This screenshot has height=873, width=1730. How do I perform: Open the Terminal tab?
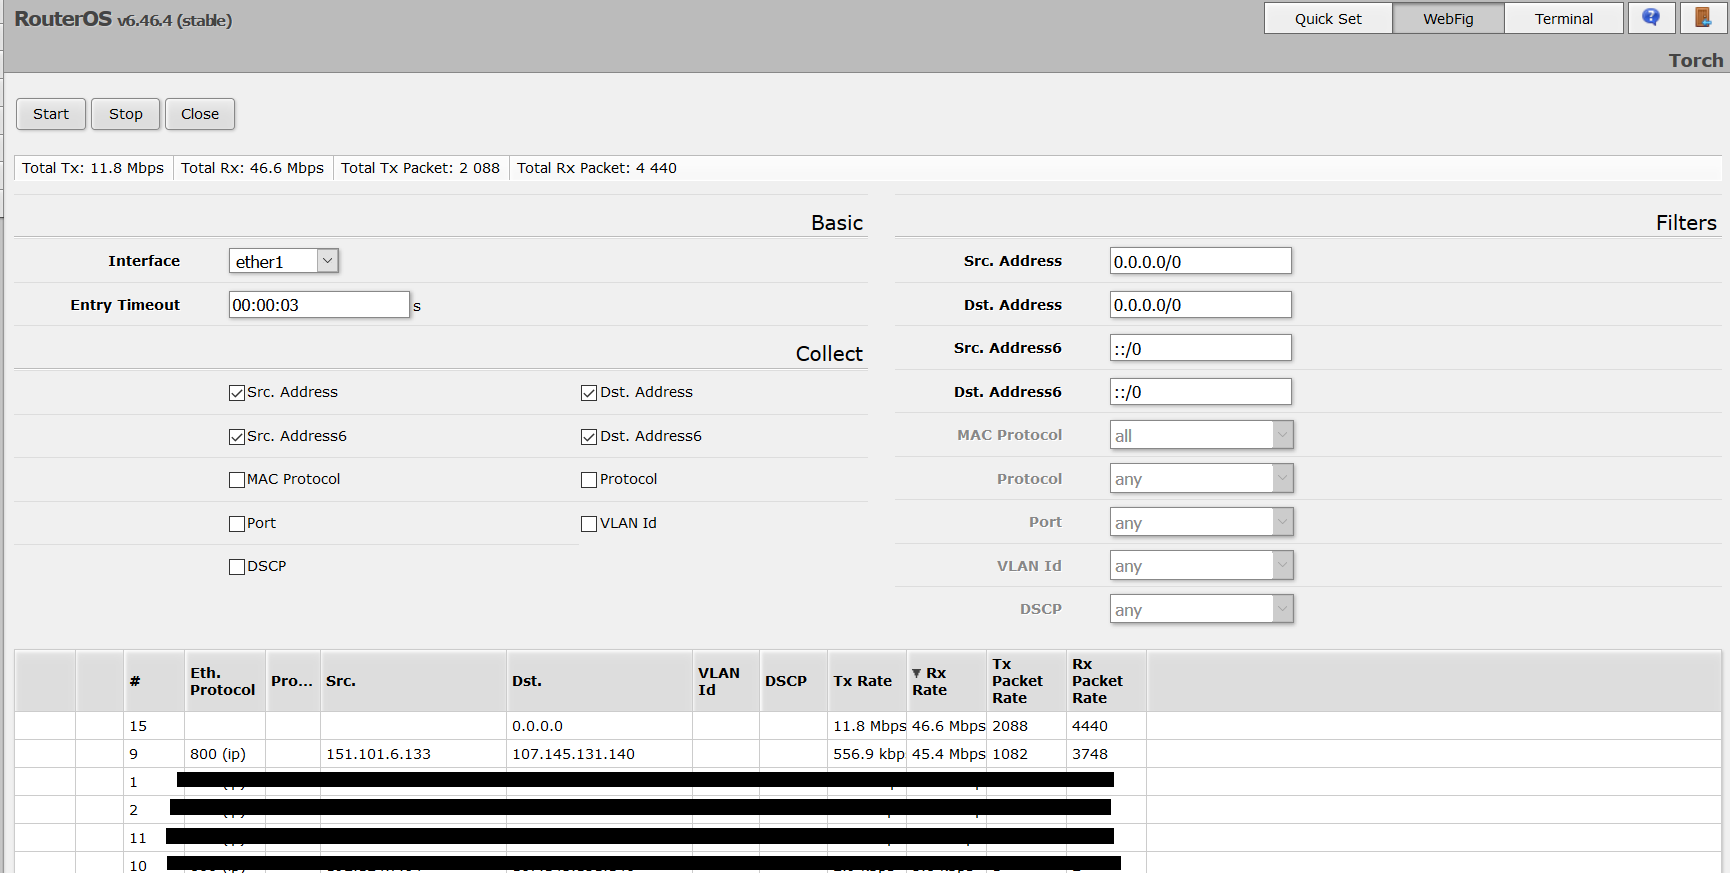coord(1564,18)
